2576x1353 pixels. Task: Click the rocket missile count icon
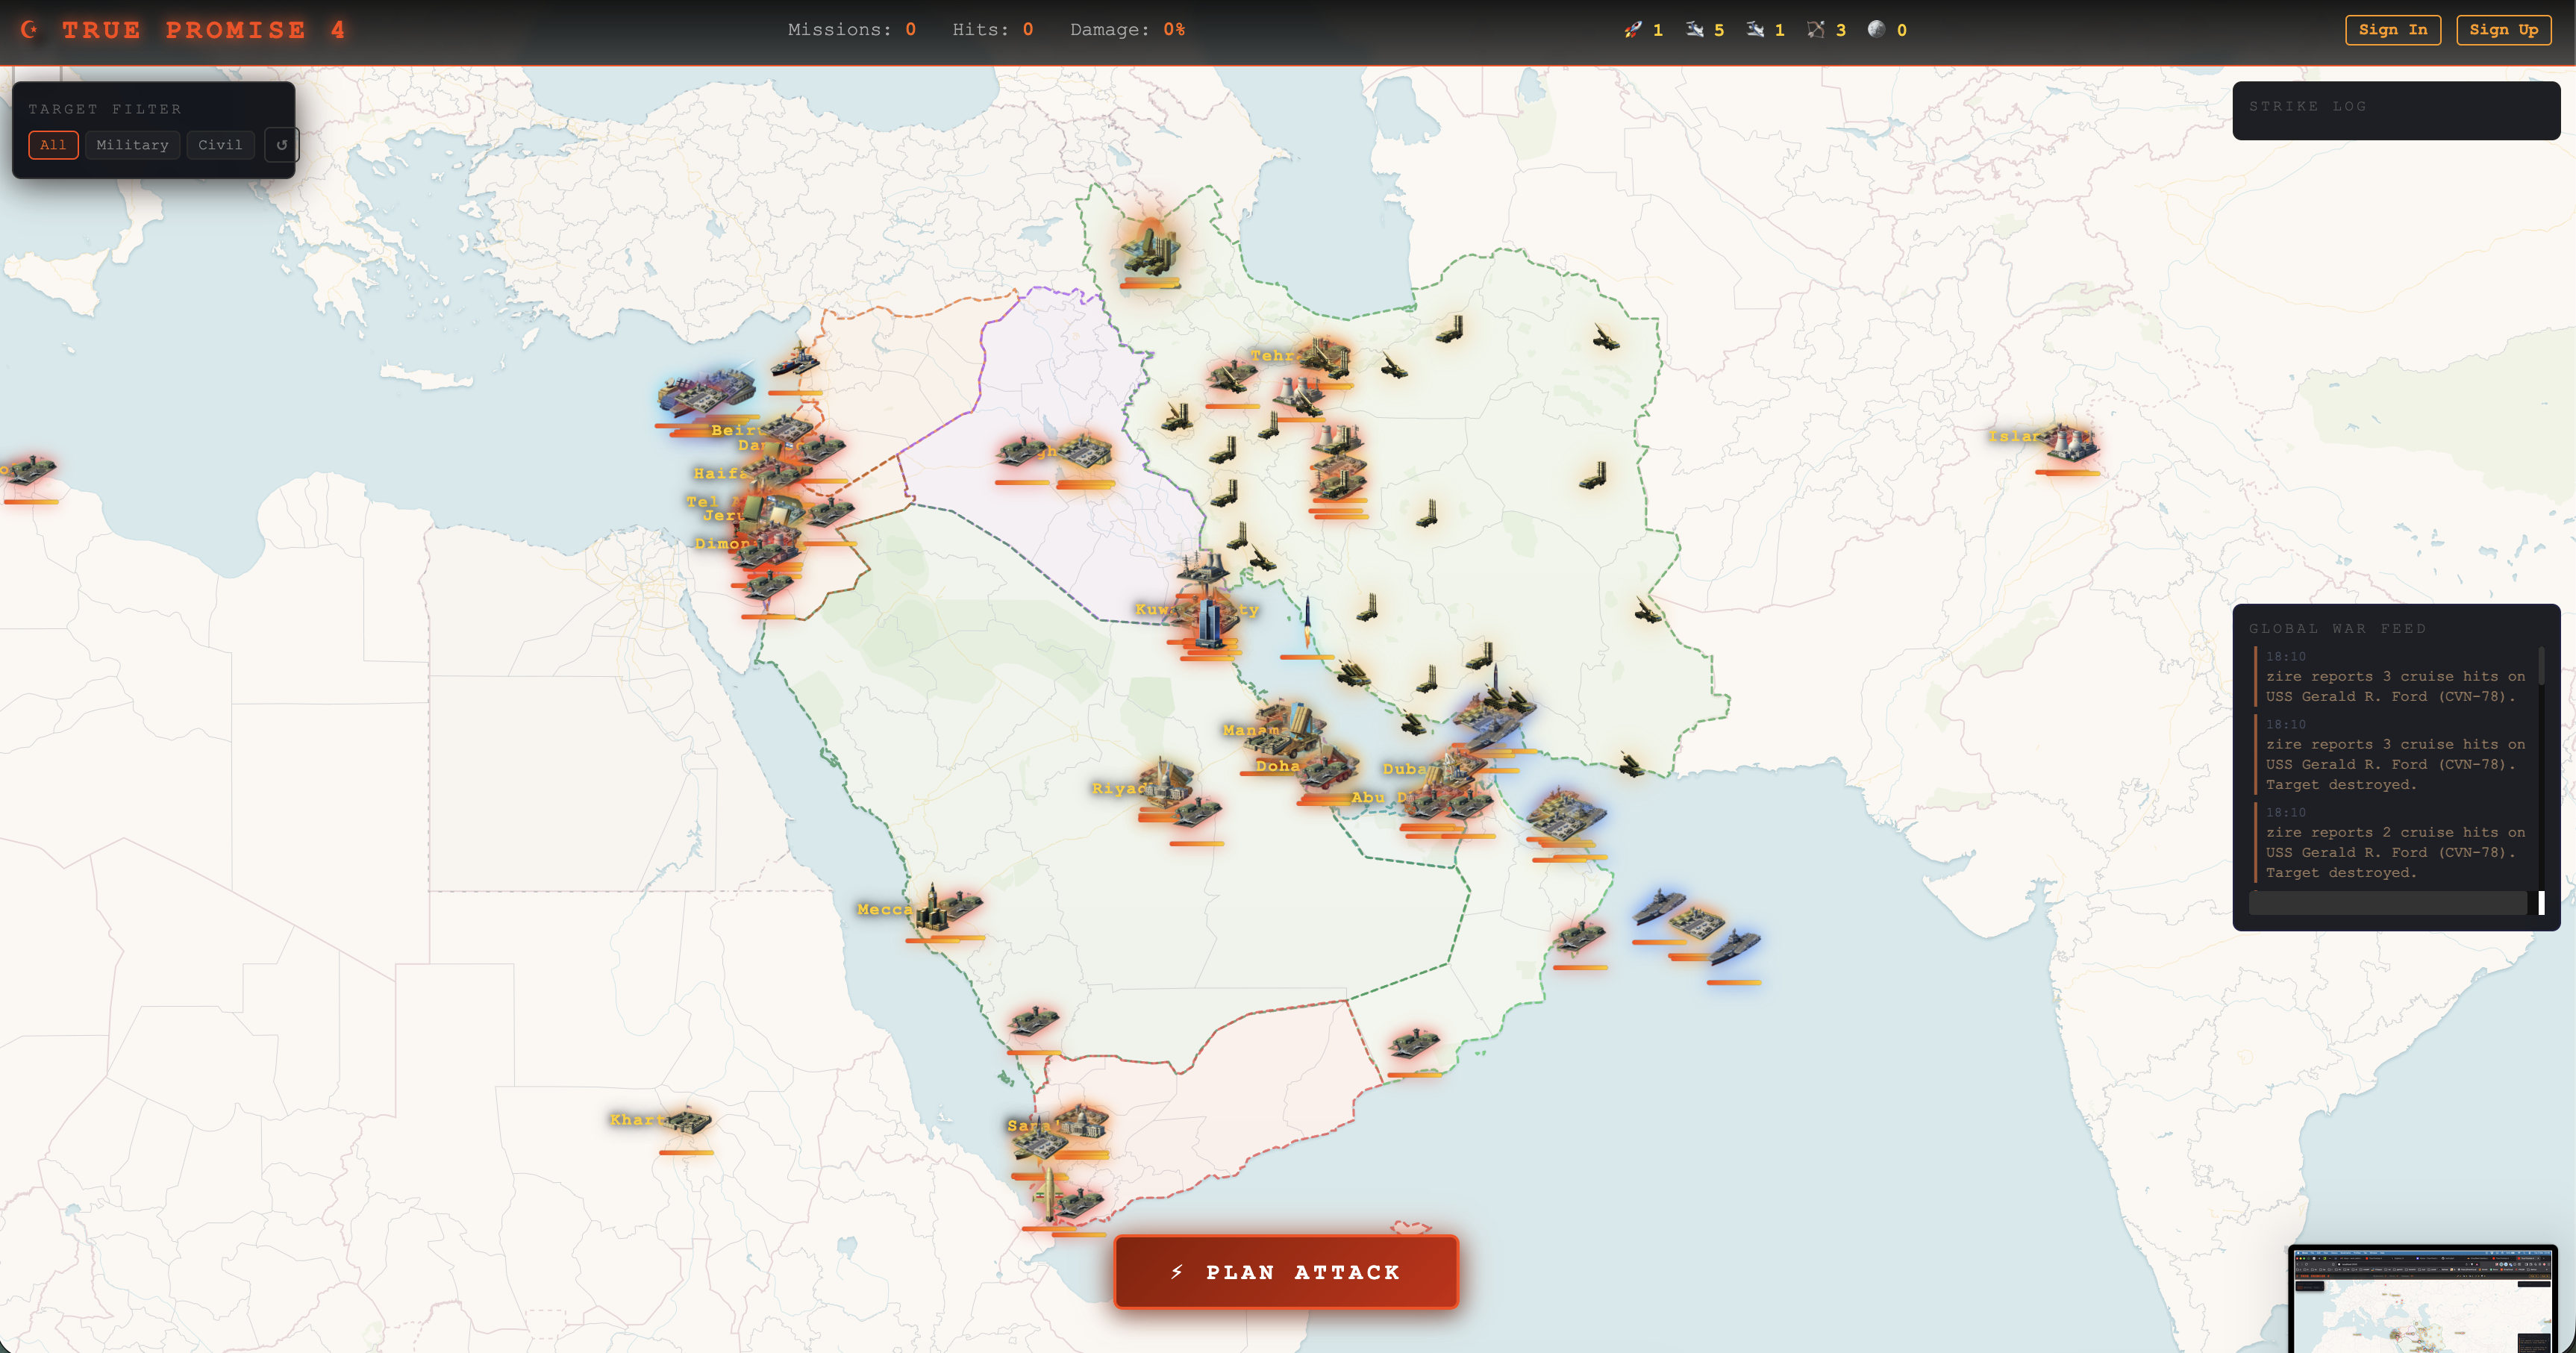[x=1632, y=30]
